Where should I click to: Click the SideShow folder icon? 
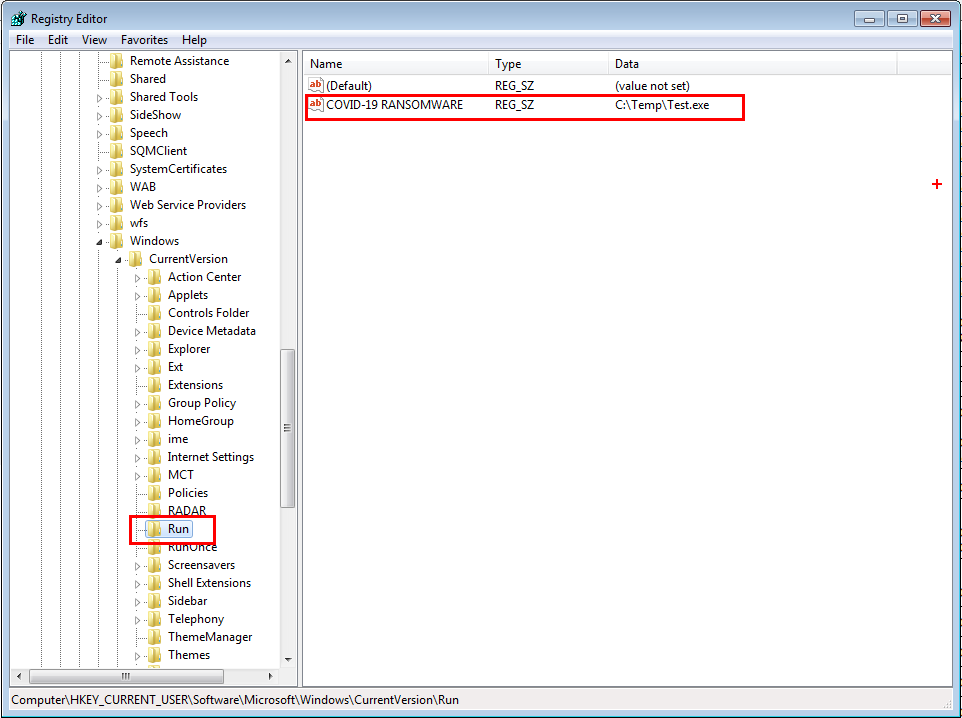coord(117,115)
